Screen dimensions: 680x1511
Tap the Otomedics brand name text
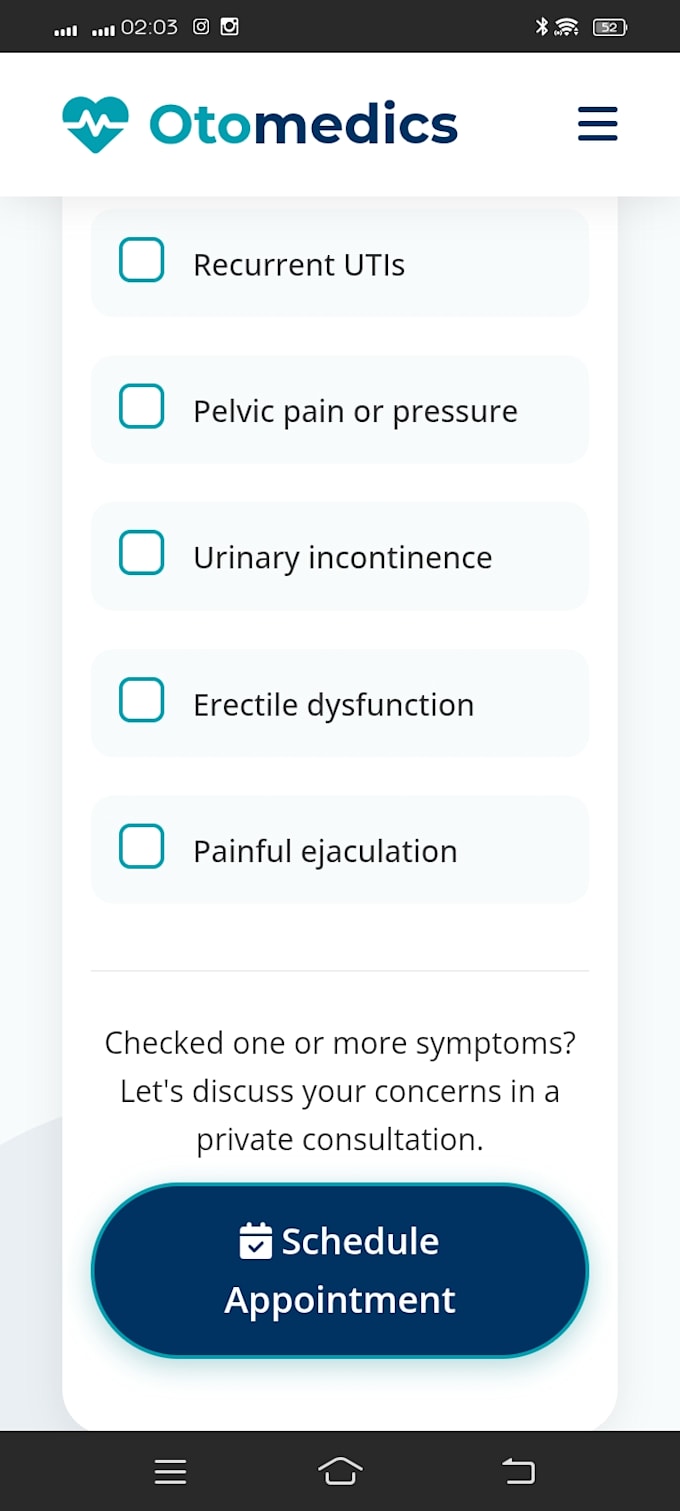(303, 124)
